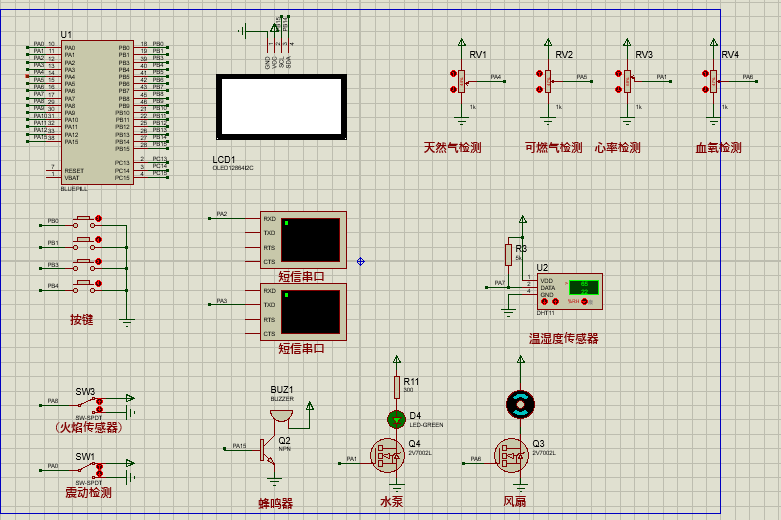Toggle the push button wired to PB4

(99, 284)
